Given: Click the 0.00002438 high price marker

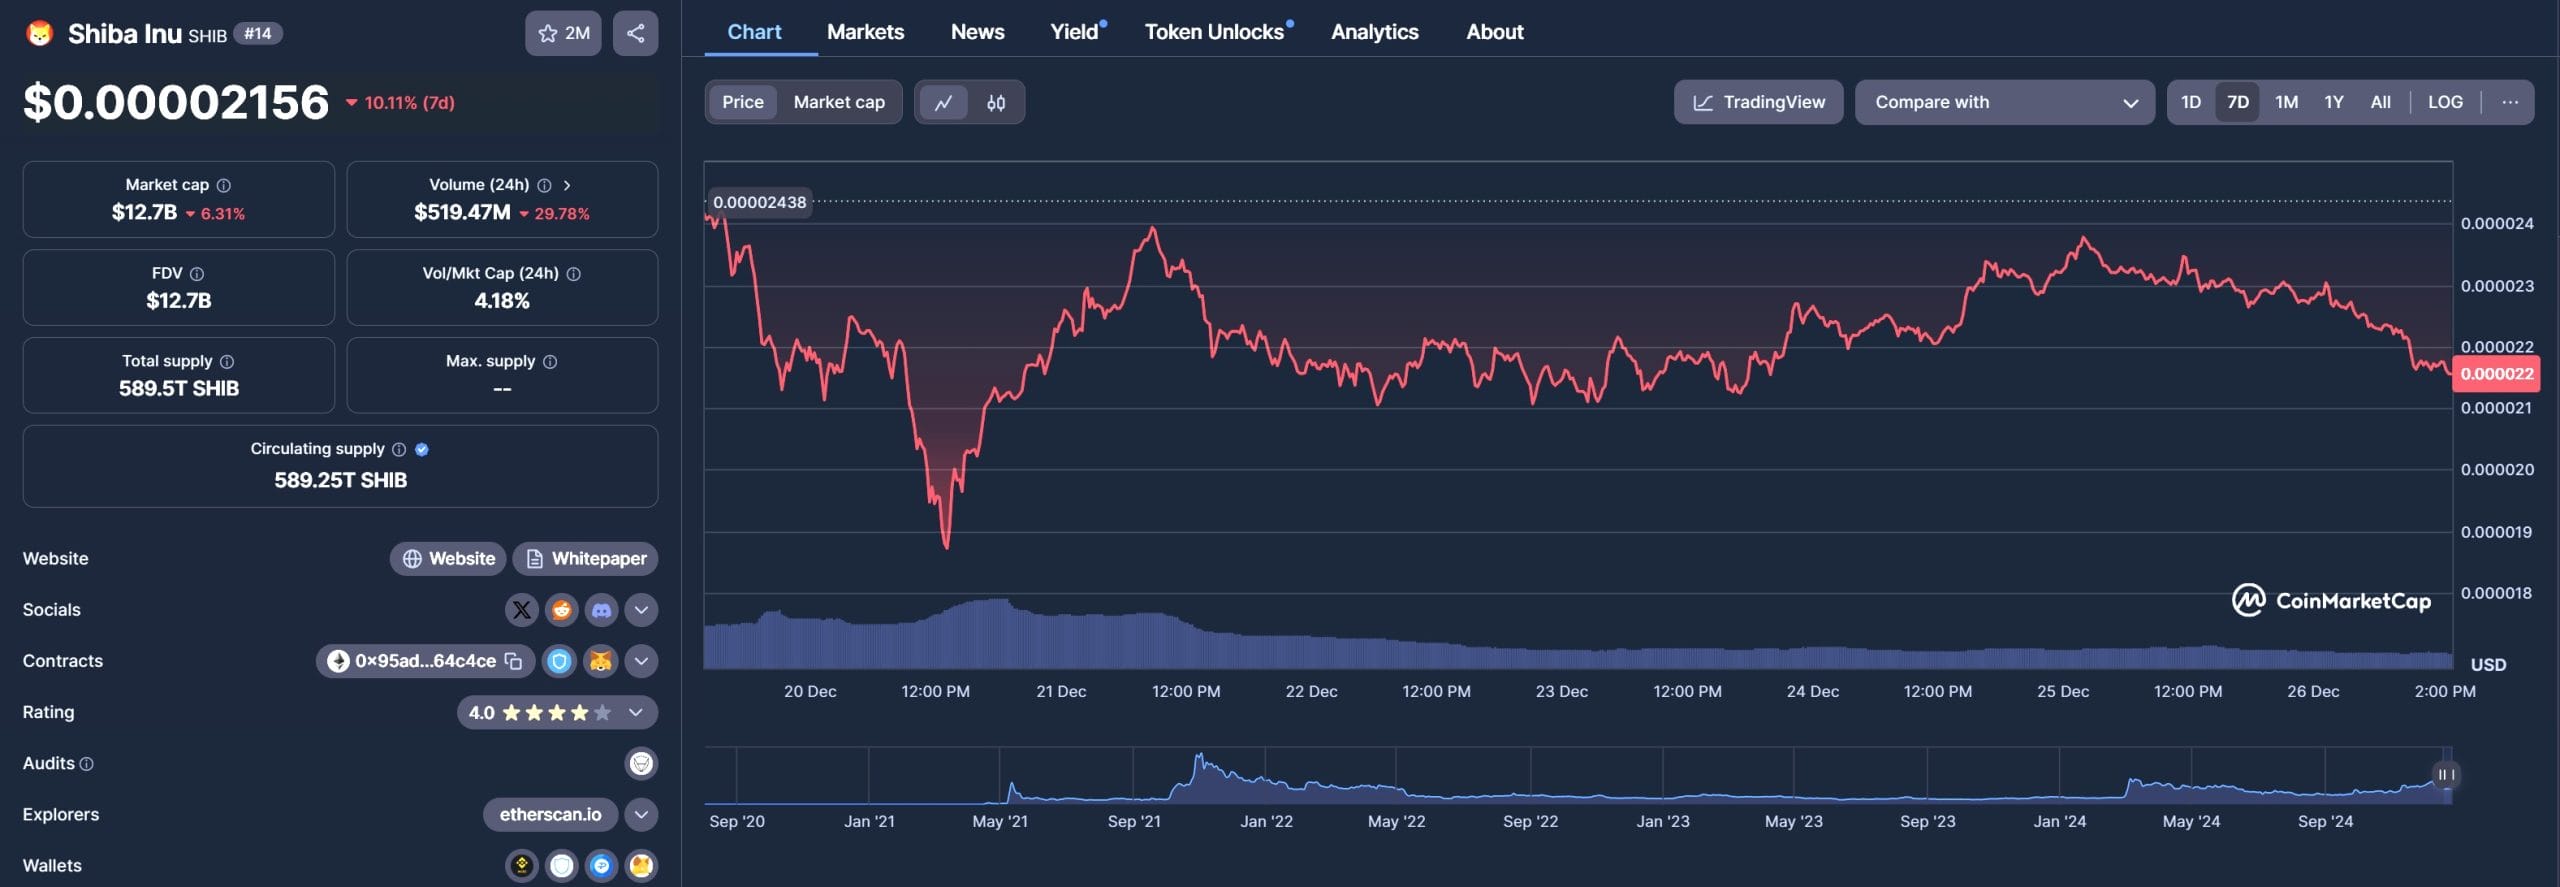Looking at the screenshot, I should (x=759, y=202).
